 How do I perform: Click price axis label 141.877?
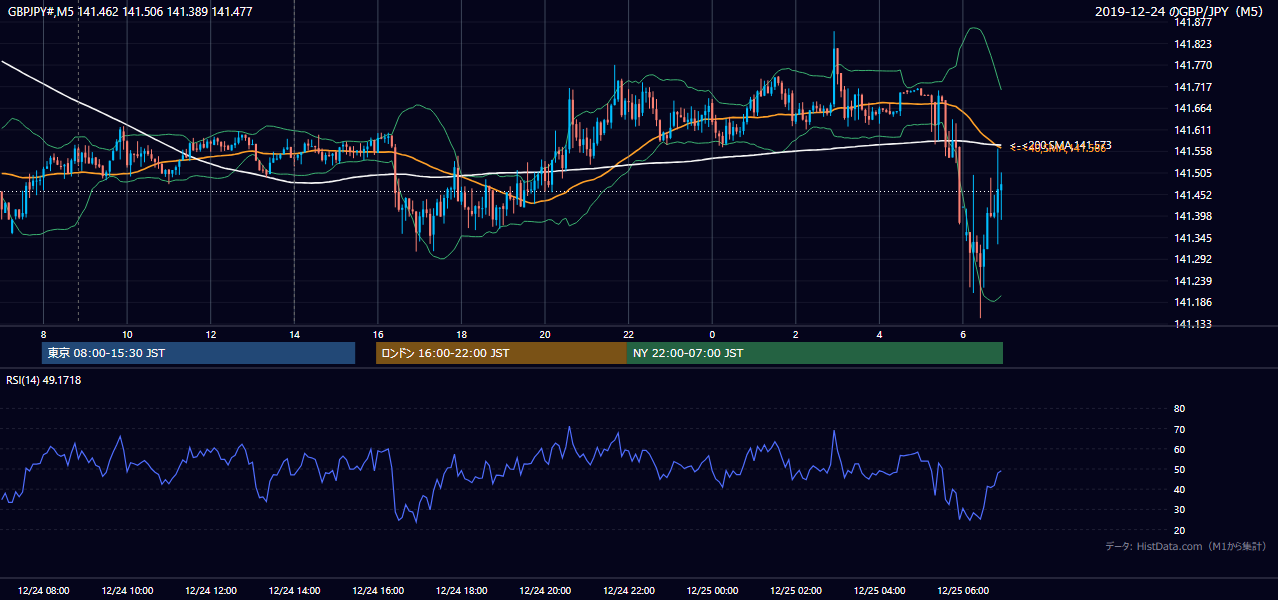click(1193, 22)
